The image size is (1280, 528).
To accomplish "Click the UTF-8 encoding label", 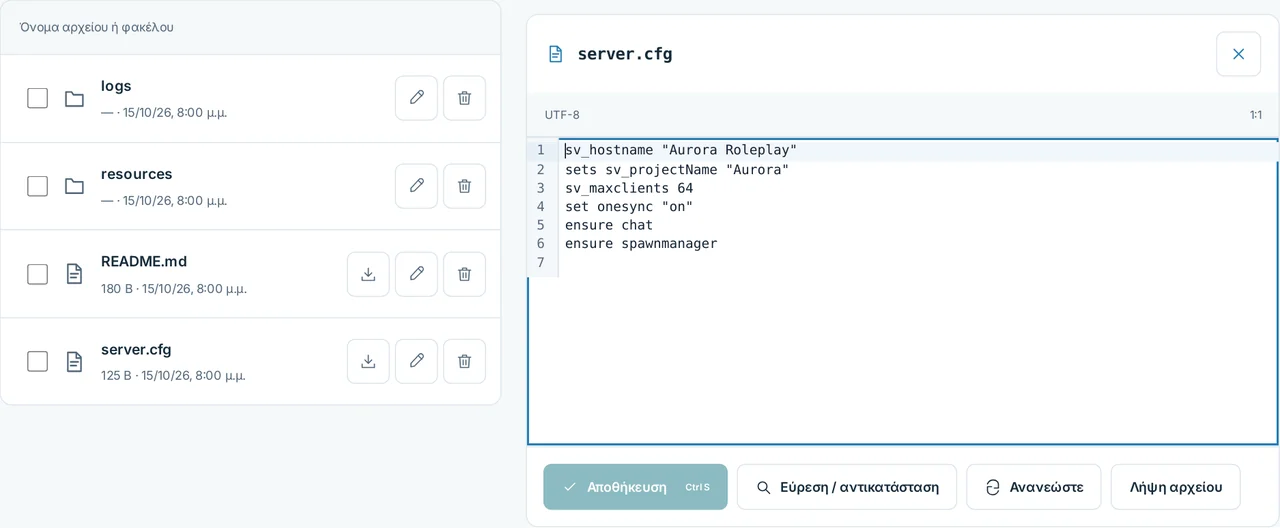I will pos(562,115).
